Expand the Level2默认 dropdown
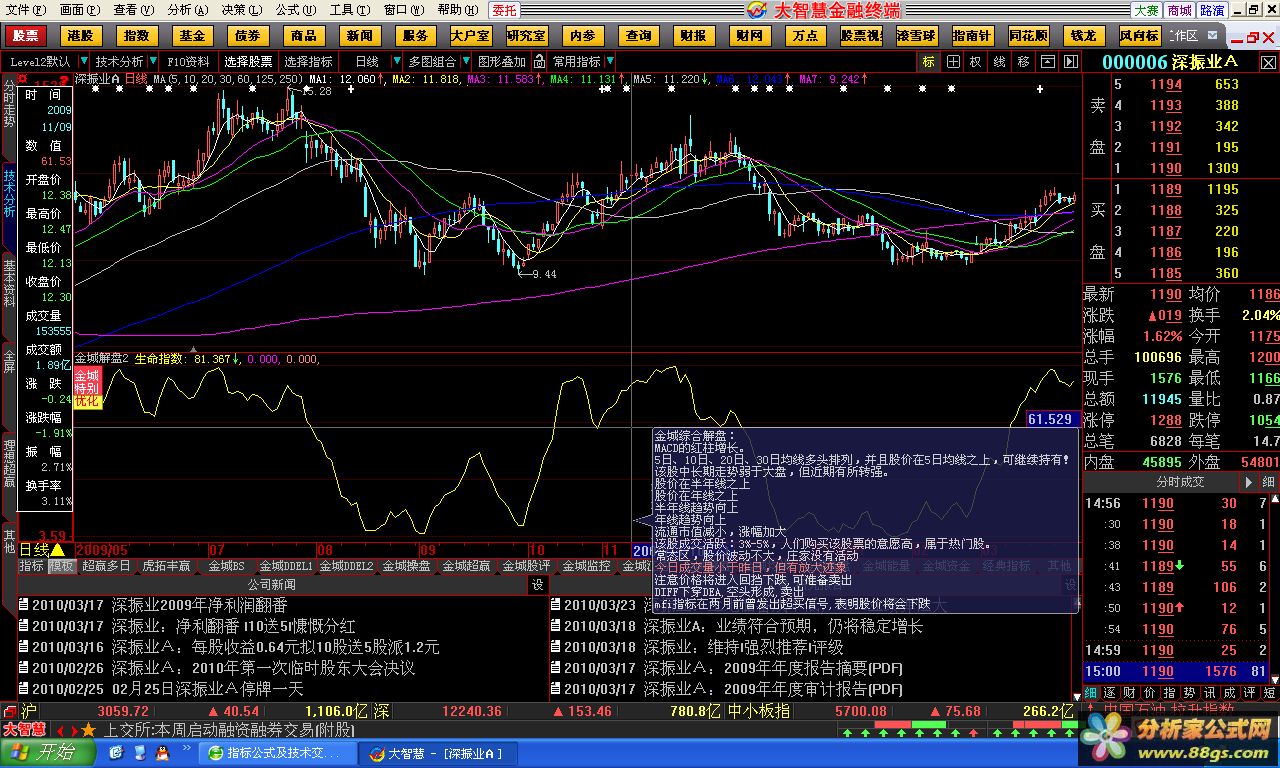The image size is (1280, 768). (x=82, y=62)
